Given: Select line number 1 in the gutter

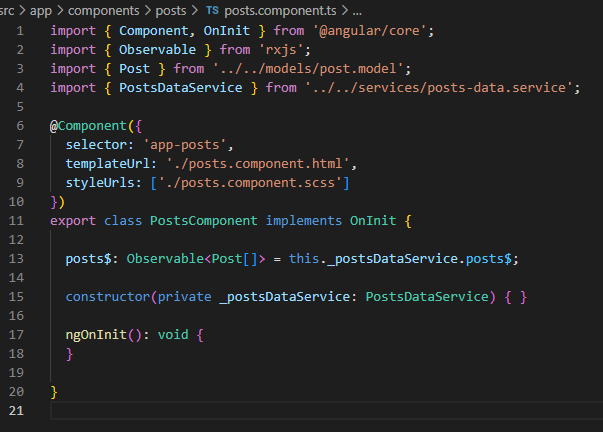Looking at the screenshot, I should (x=21, y=31).
